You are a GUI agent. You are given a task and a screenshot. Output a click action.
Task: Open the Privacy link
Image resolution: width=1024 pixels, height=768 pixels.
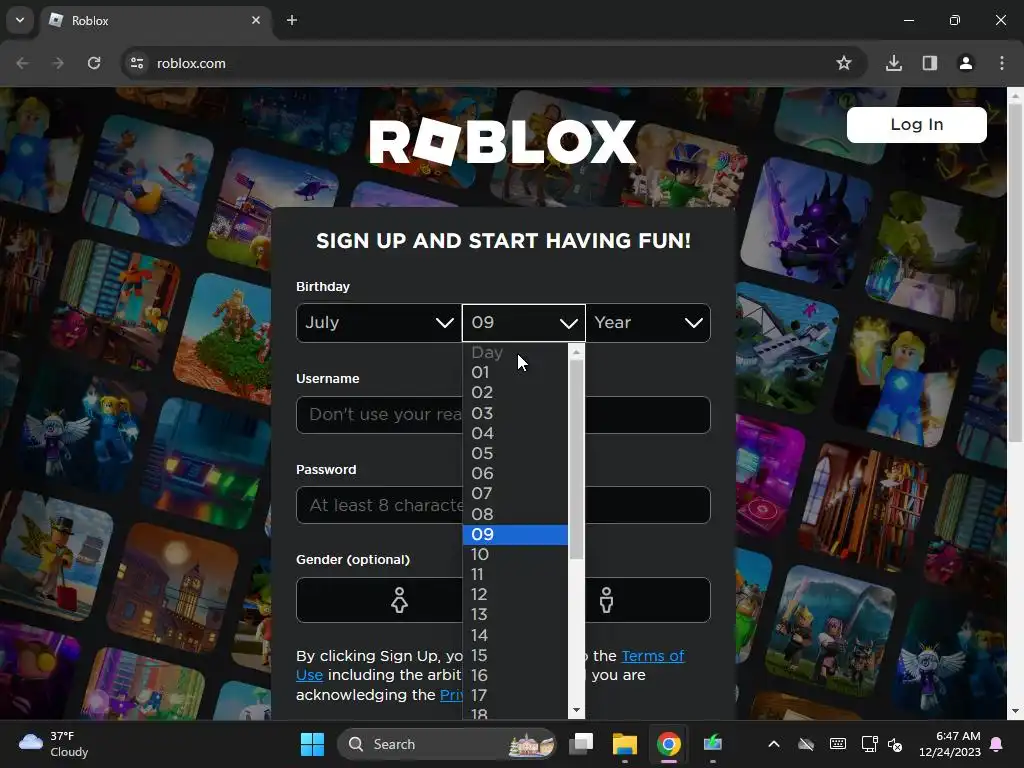point(451,695)
